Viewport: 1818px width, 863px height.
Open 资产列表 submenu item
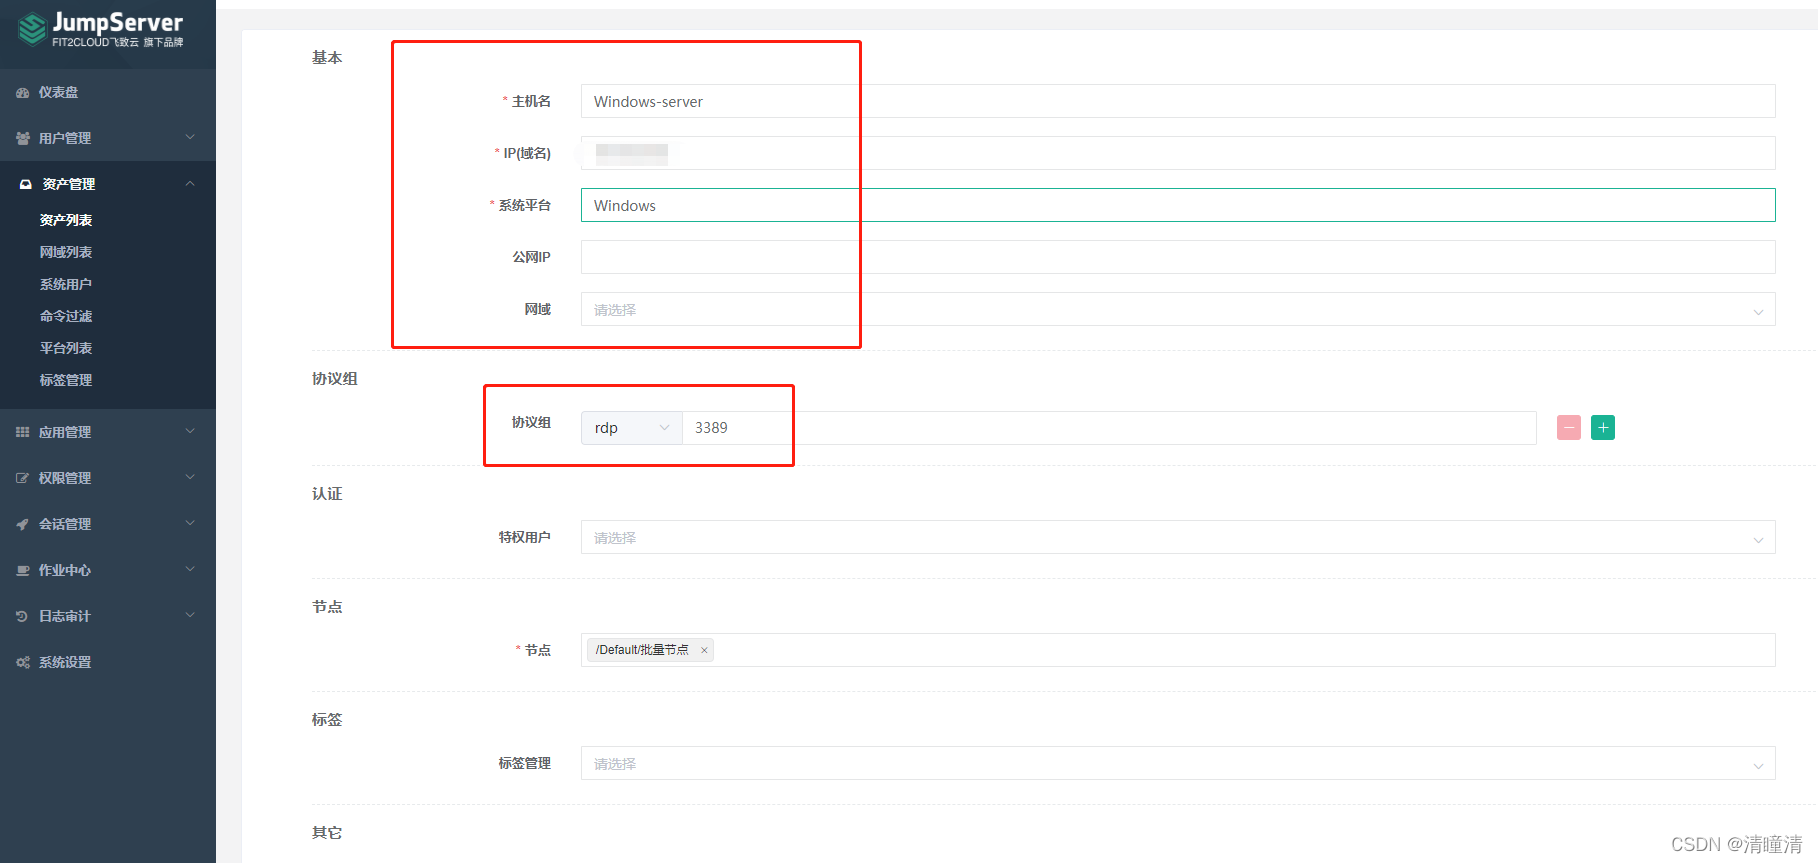coord(66,220)
